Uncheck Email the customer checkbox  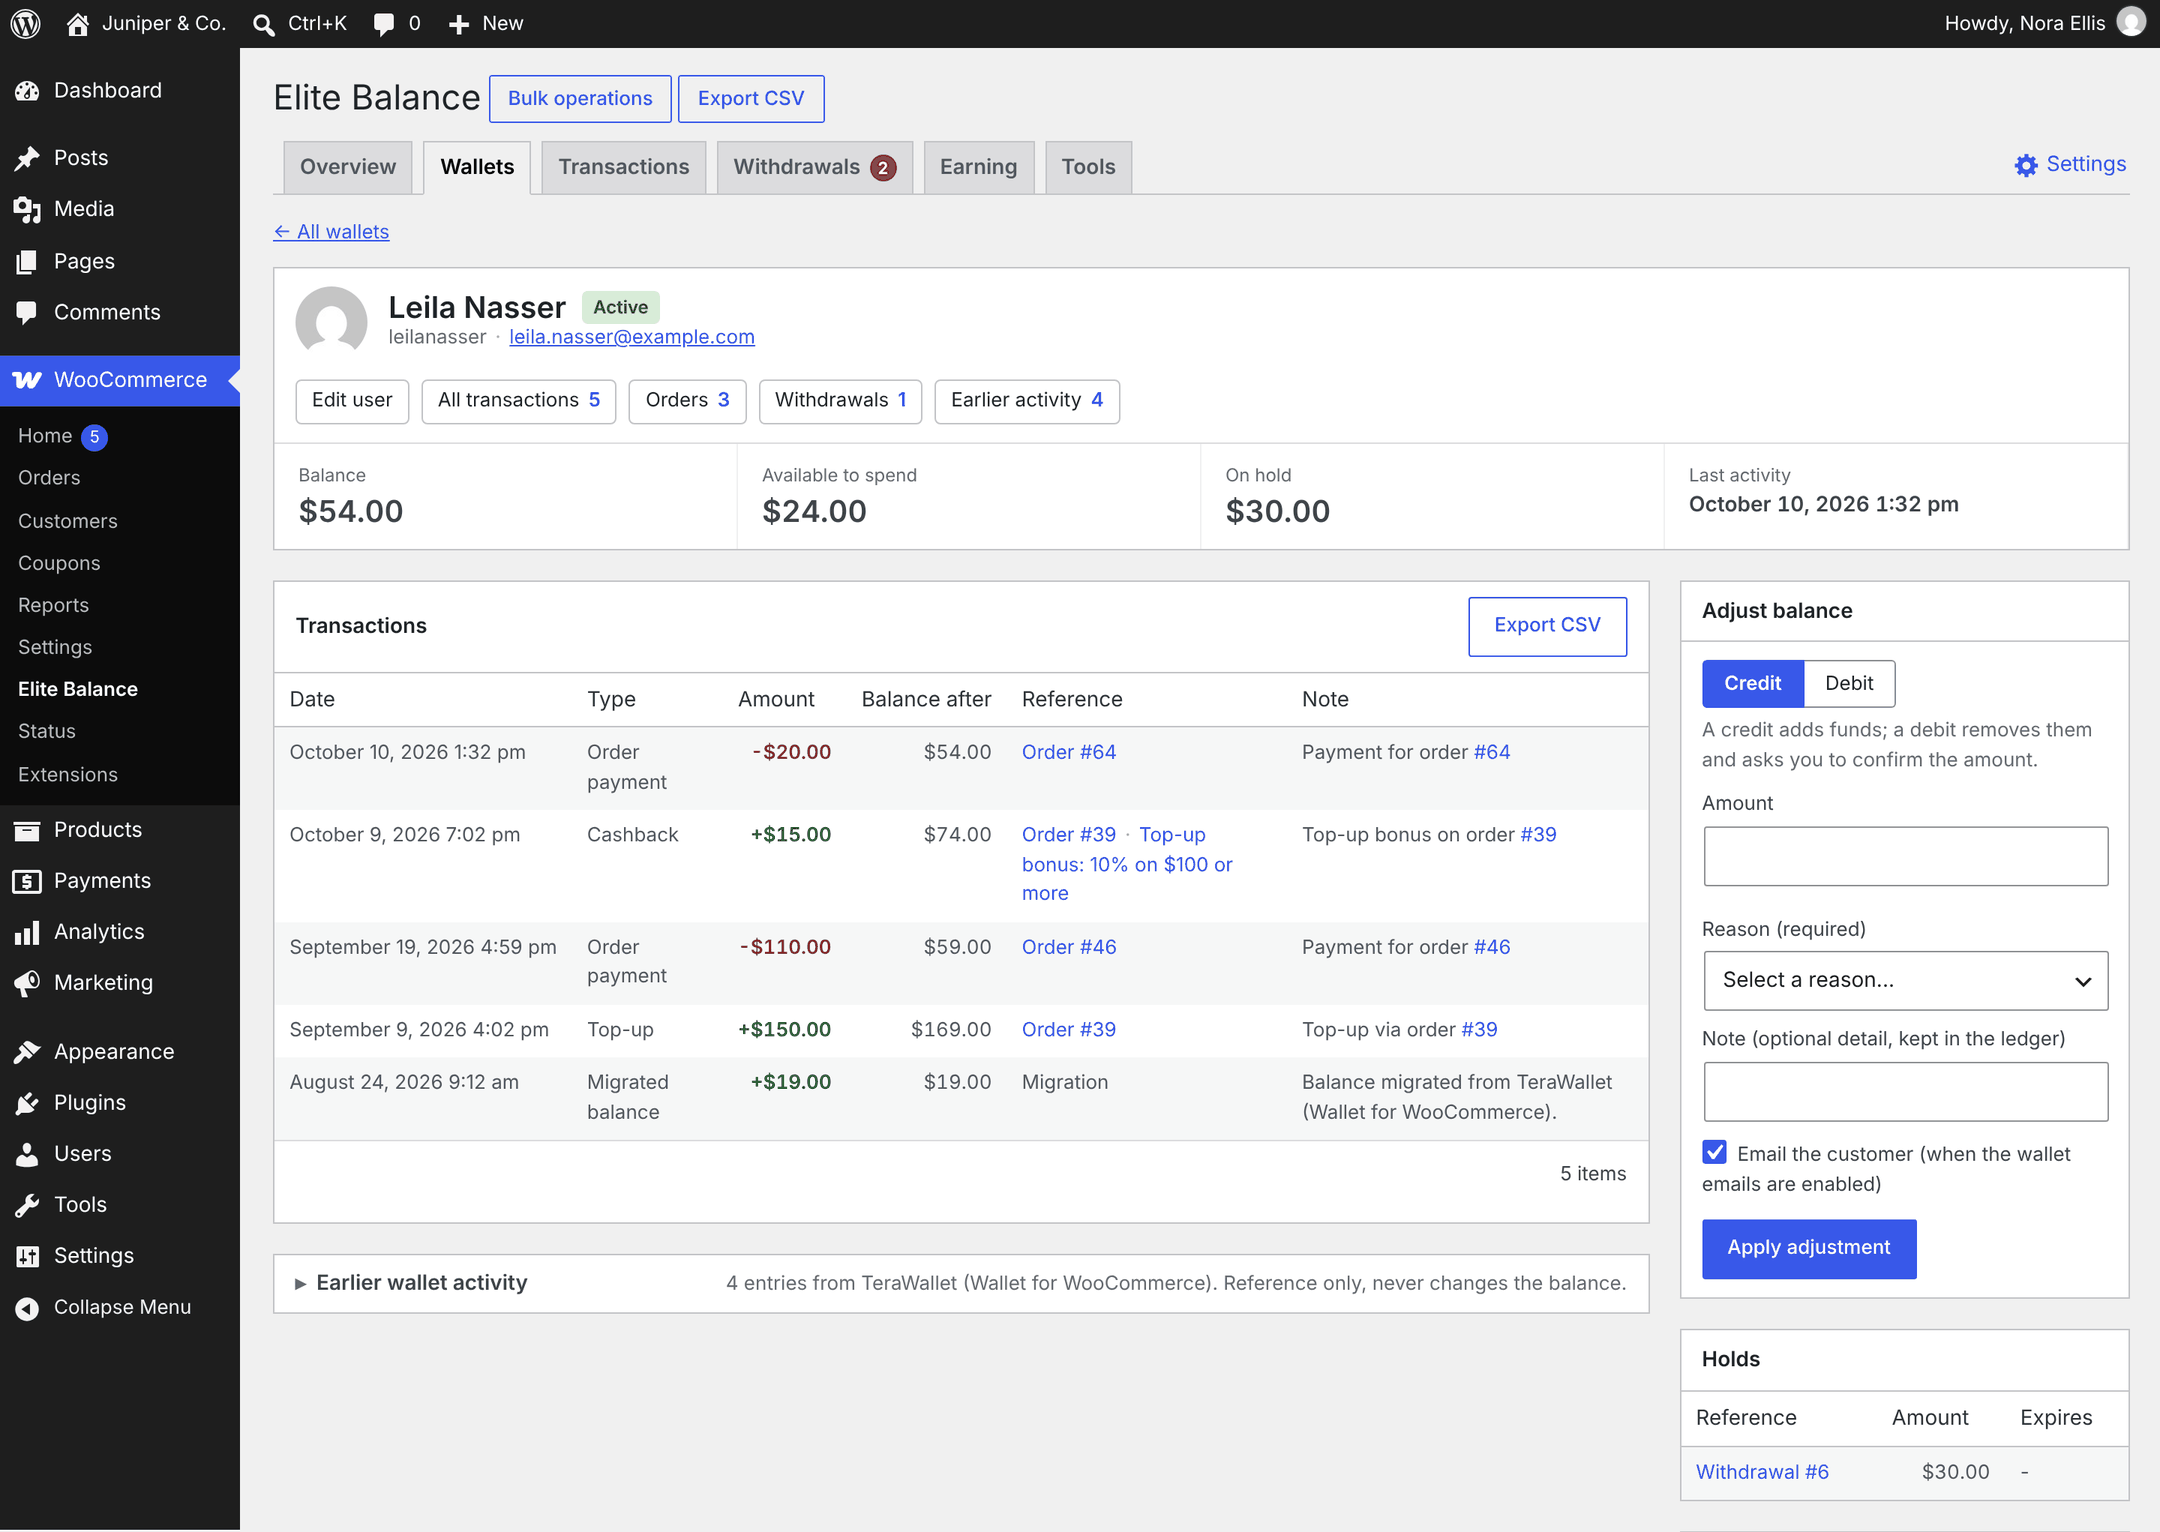tap(1715, 1152)
